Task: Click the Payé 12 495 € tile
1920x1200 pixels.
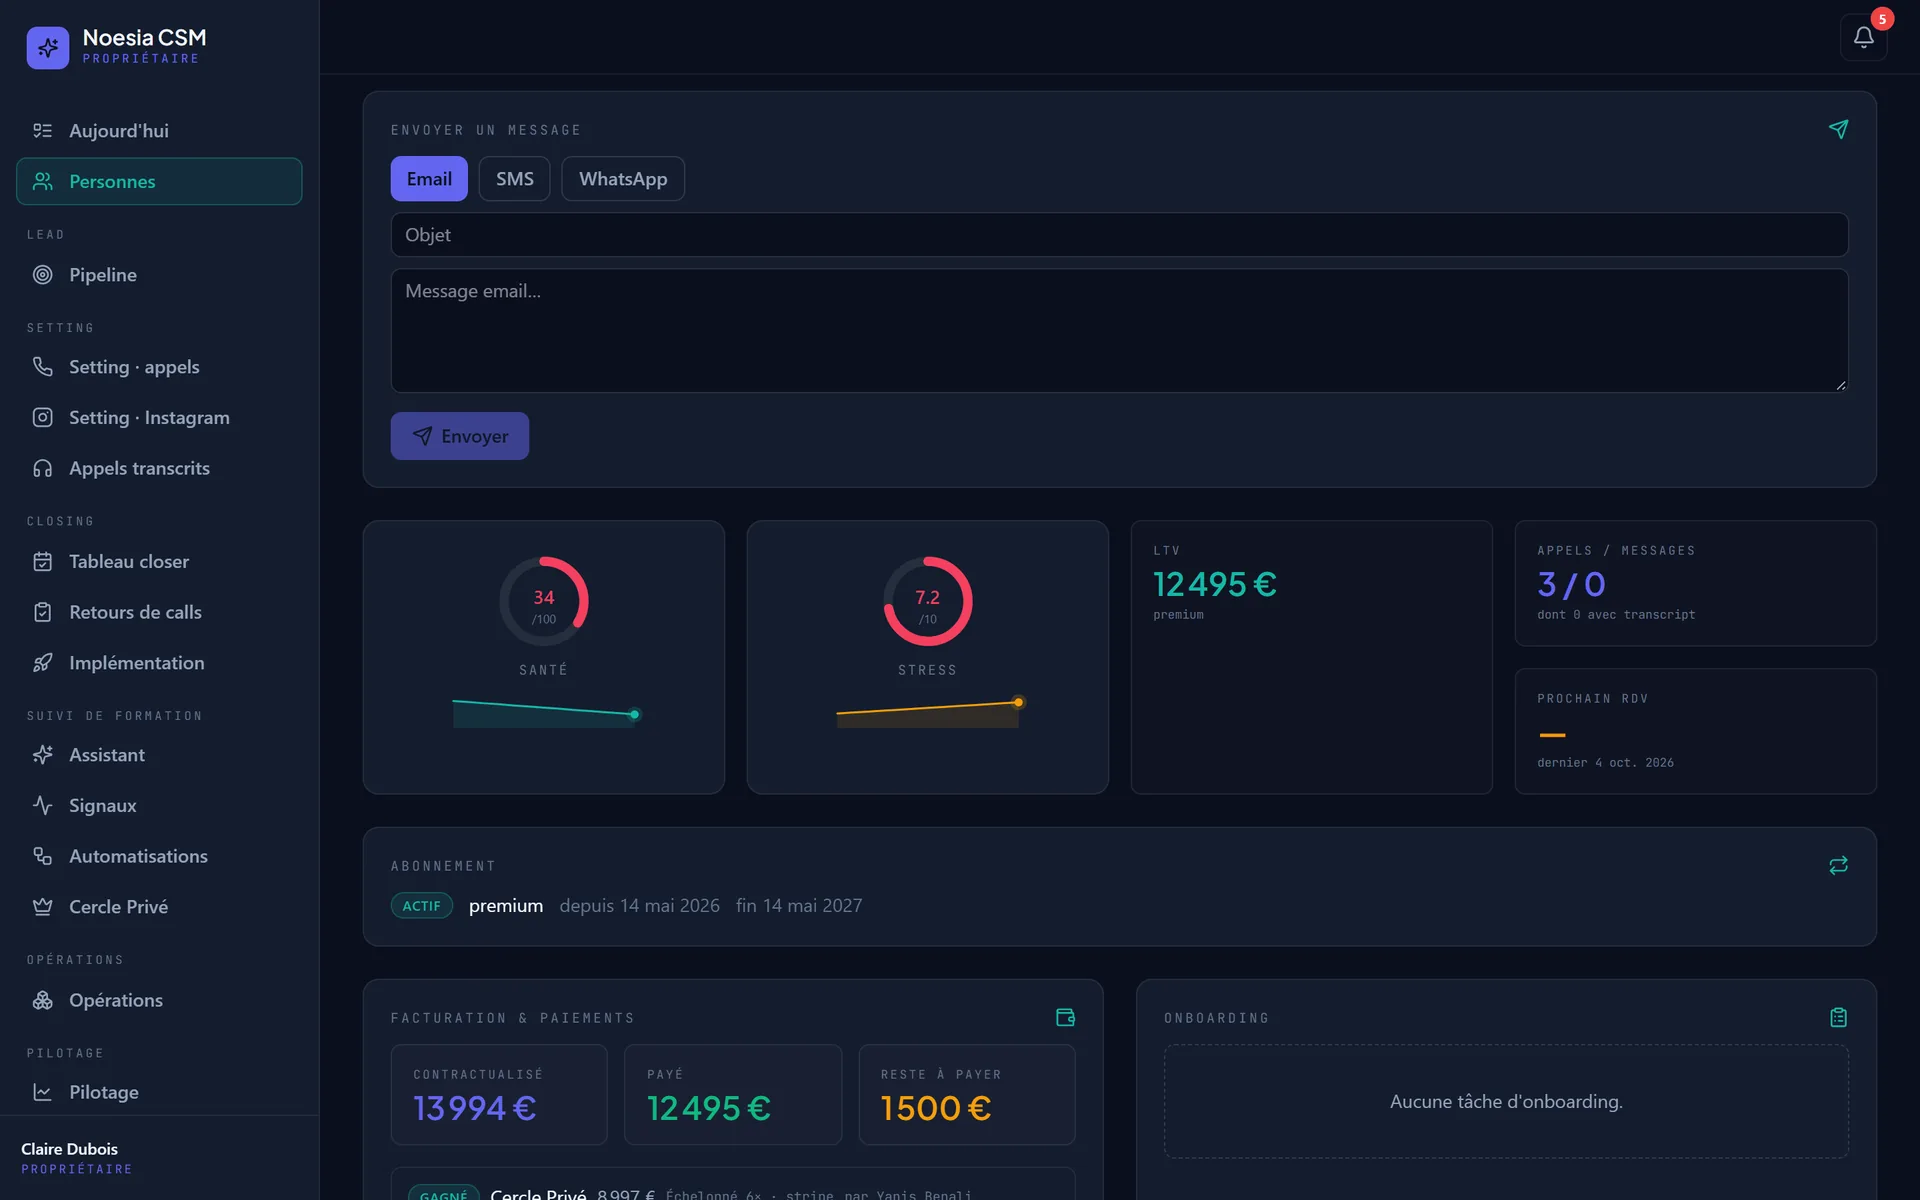Action: [733, 1095]
